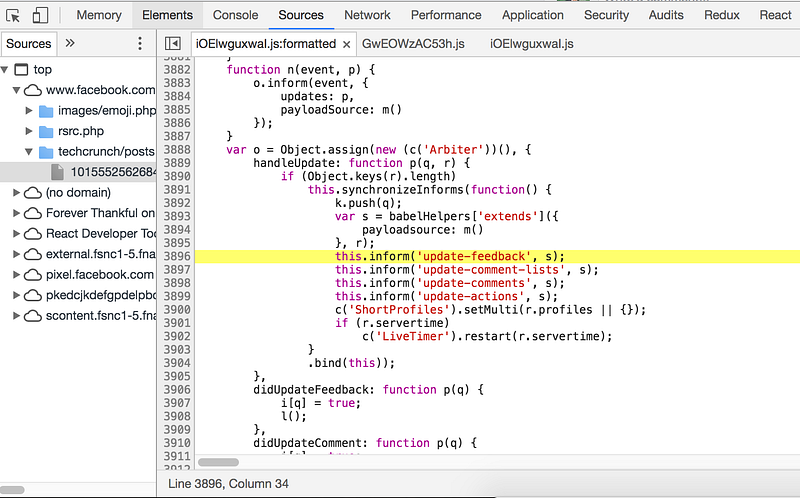
Task: Expand the images/emoji.php folder
Action: pos(29,110)
